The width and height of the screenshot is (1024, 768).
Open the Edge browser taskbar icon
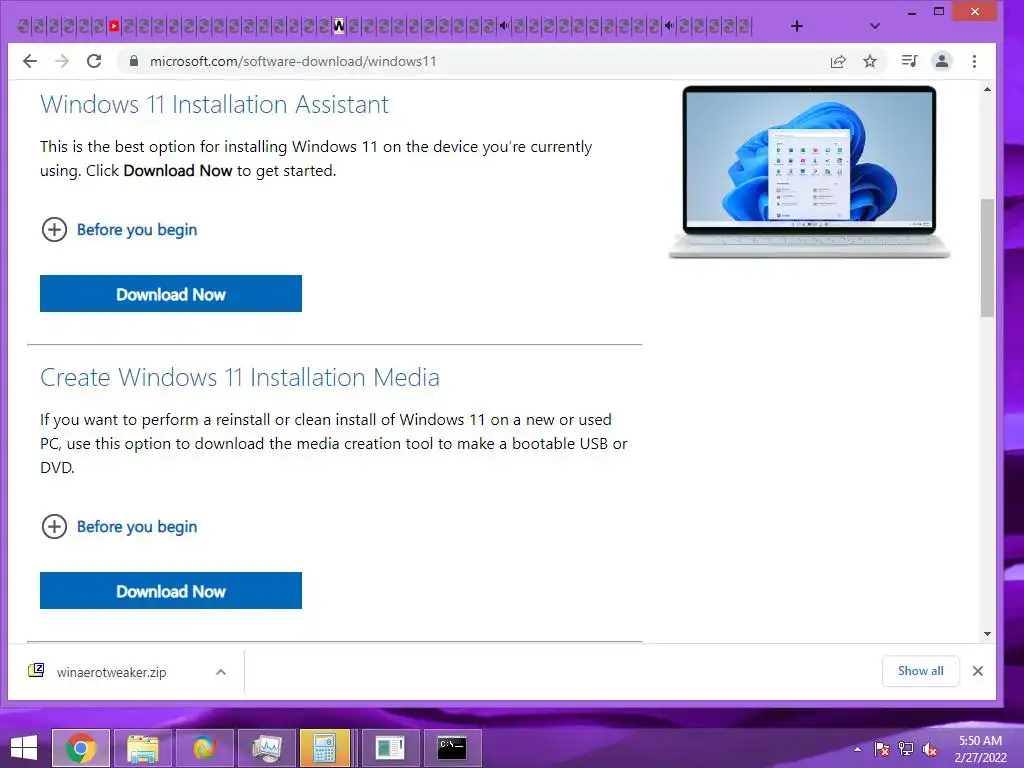coord(204,748)
